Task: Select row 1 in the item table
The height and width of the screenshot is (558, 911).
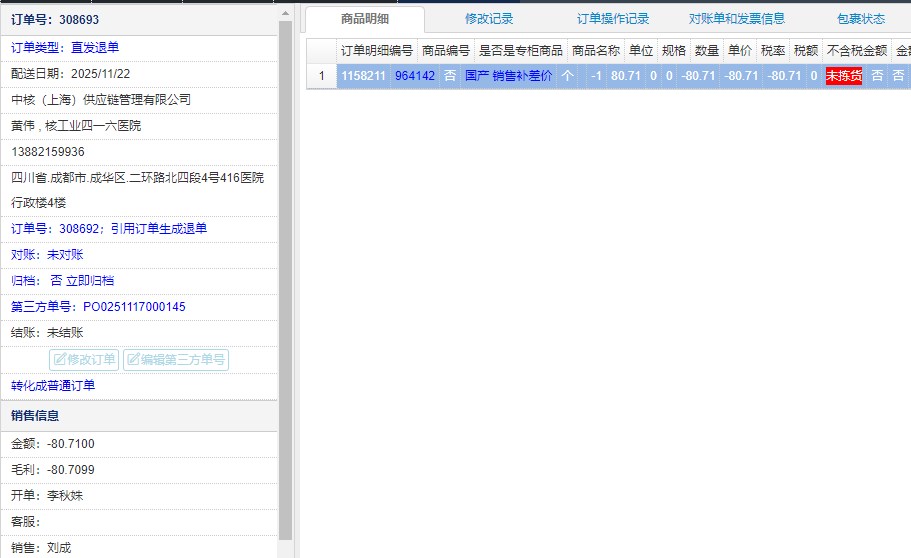Action: click(x=321, y=76)
